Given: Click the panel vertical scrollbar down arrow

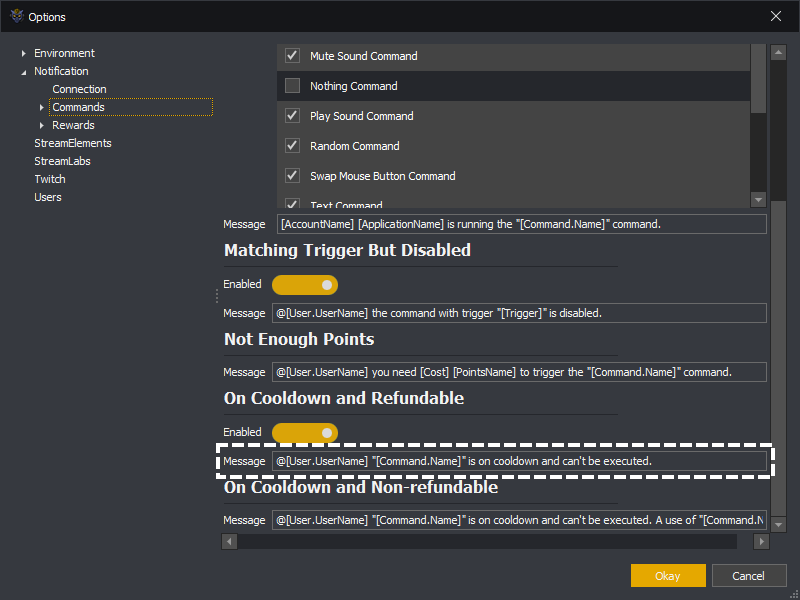Looking at the screenshot, I should point(778,524).
